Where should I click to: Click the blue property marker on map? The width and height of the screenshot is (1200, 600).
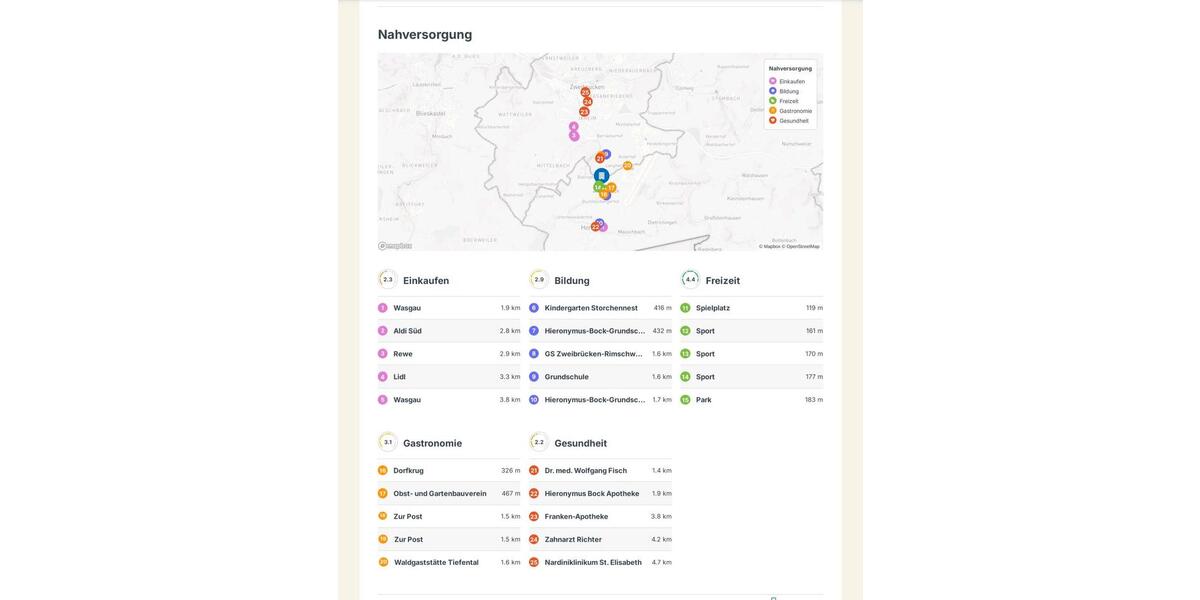point(601,175)
